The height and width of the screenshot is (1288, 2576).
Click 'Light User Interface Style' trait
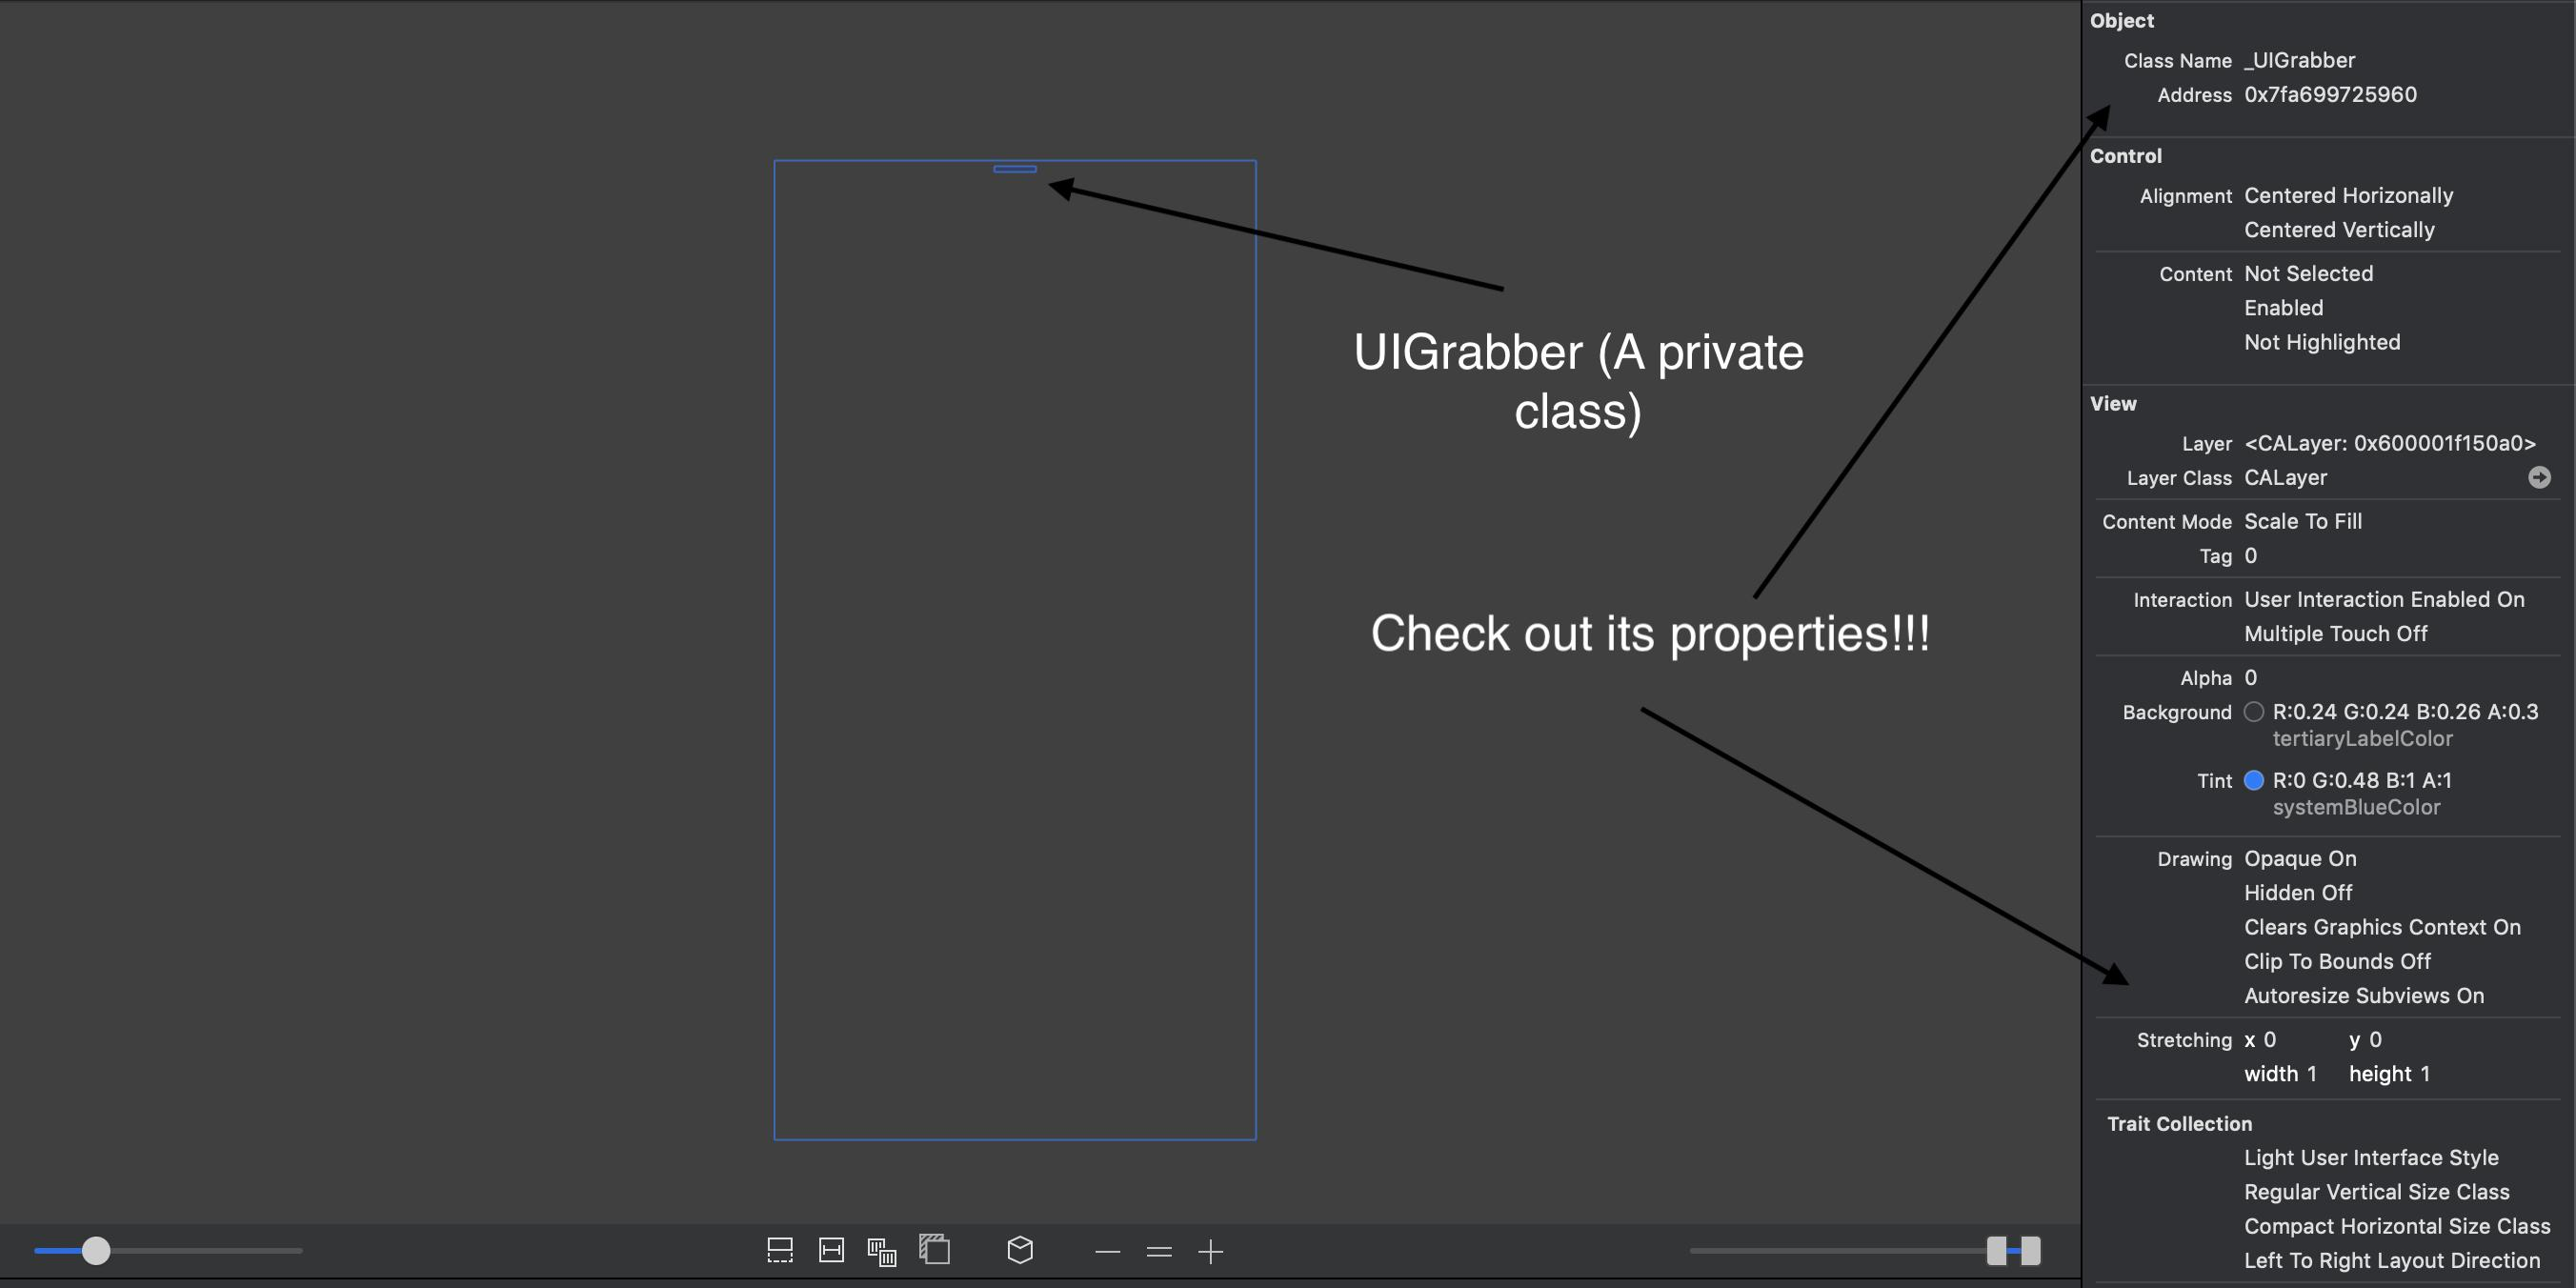tap(2371, 1158)
